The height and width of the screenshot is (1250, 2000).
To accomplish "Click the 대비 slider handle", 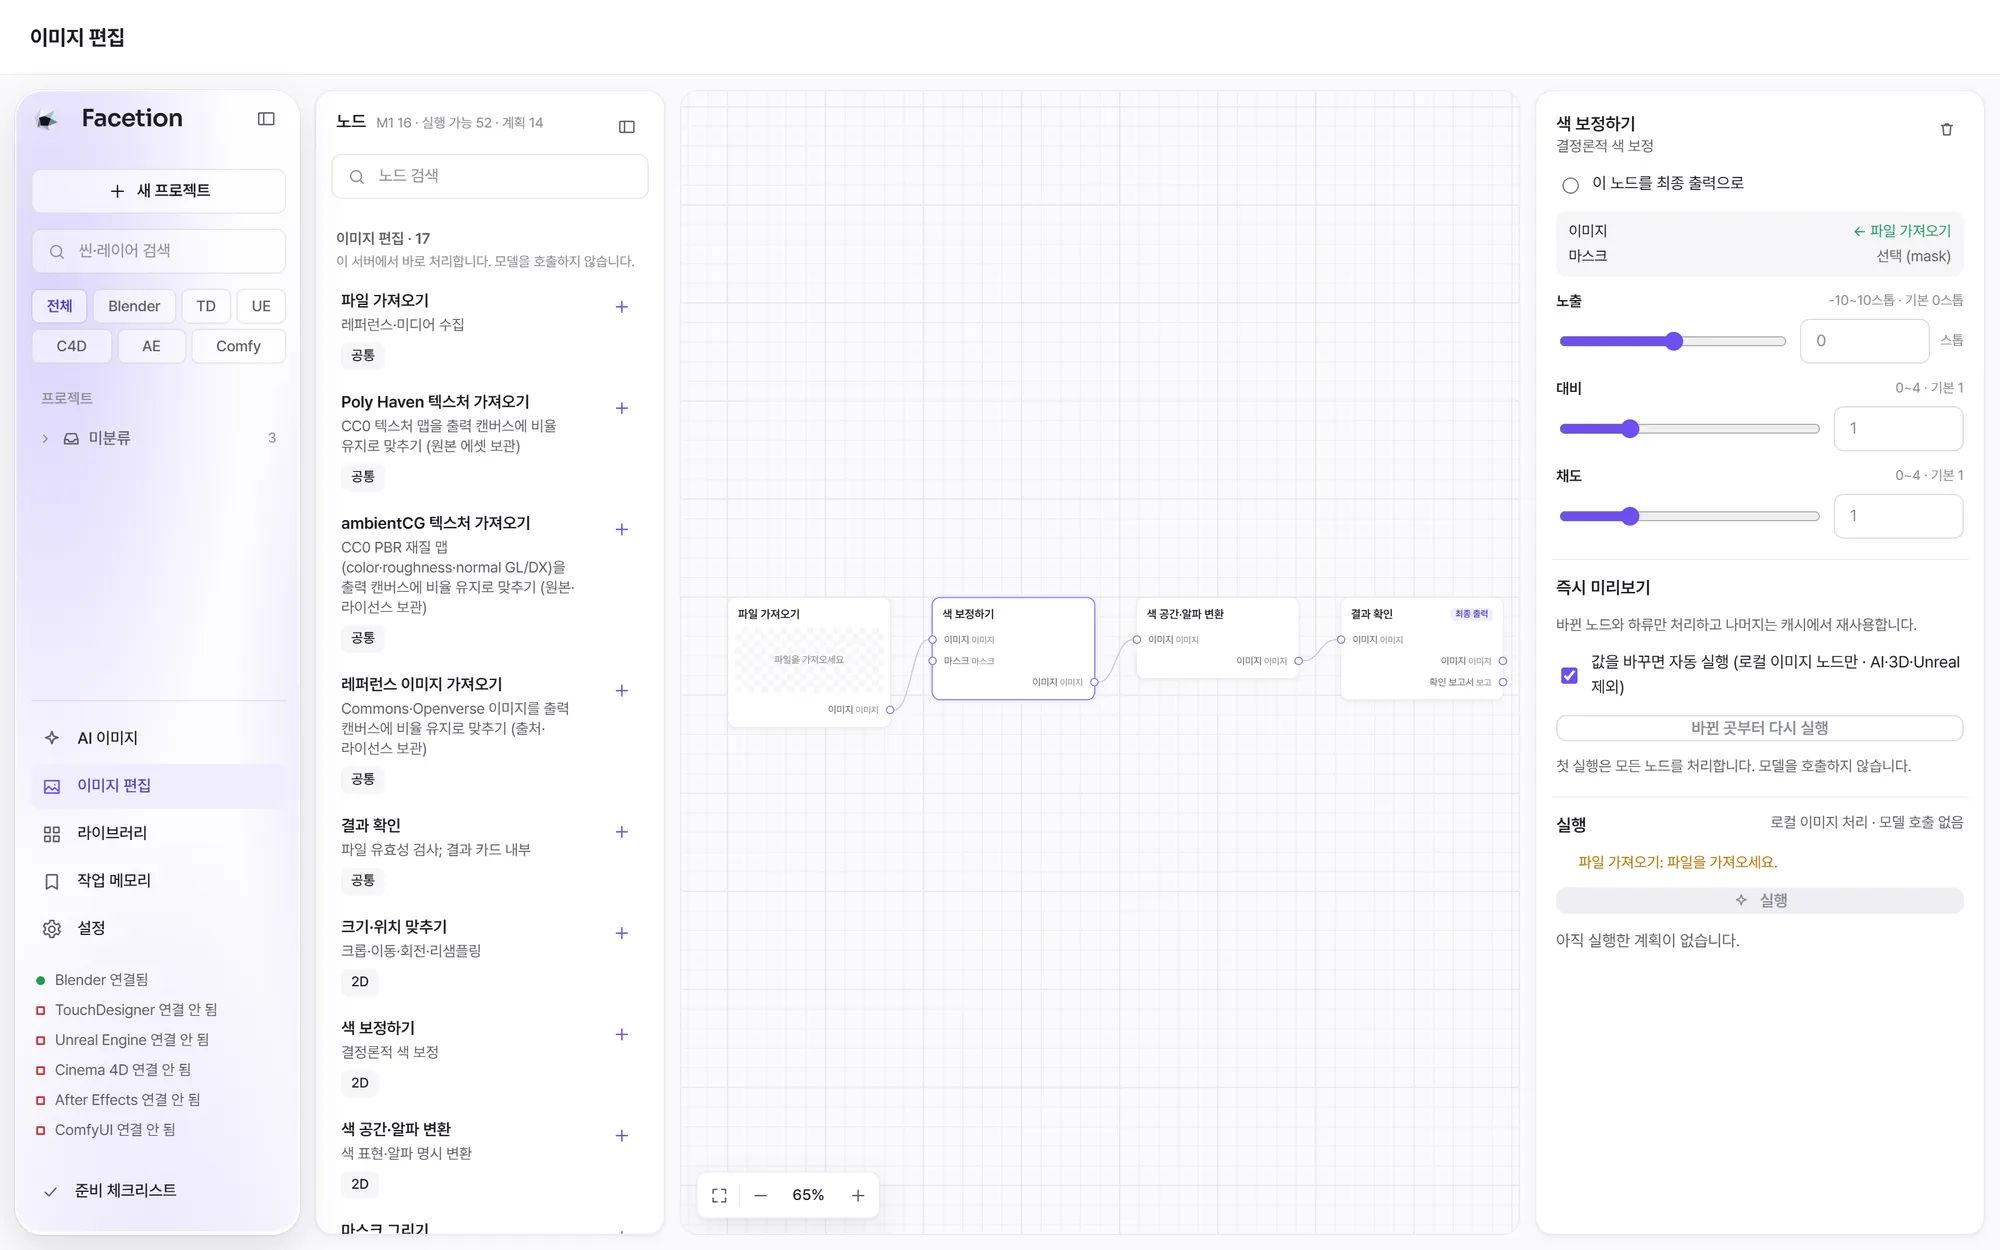I will coord(1630,429).
